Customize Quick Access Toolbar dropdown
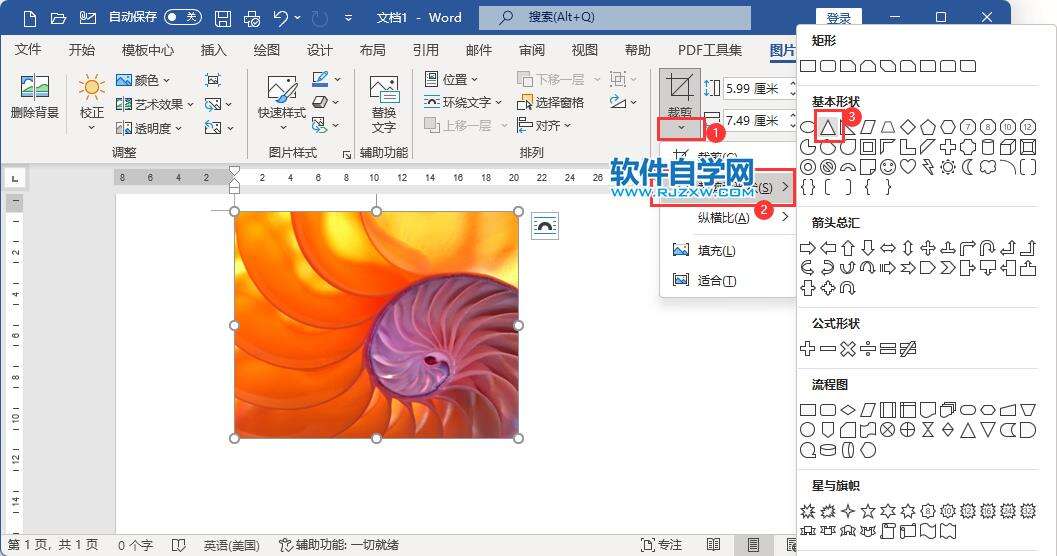The image size is (1057, 556). [349, 18]
